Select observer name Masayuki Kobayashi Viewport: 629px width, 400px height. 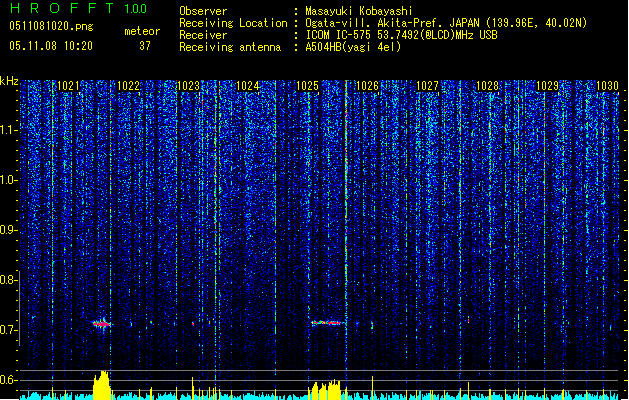[359, 11]
